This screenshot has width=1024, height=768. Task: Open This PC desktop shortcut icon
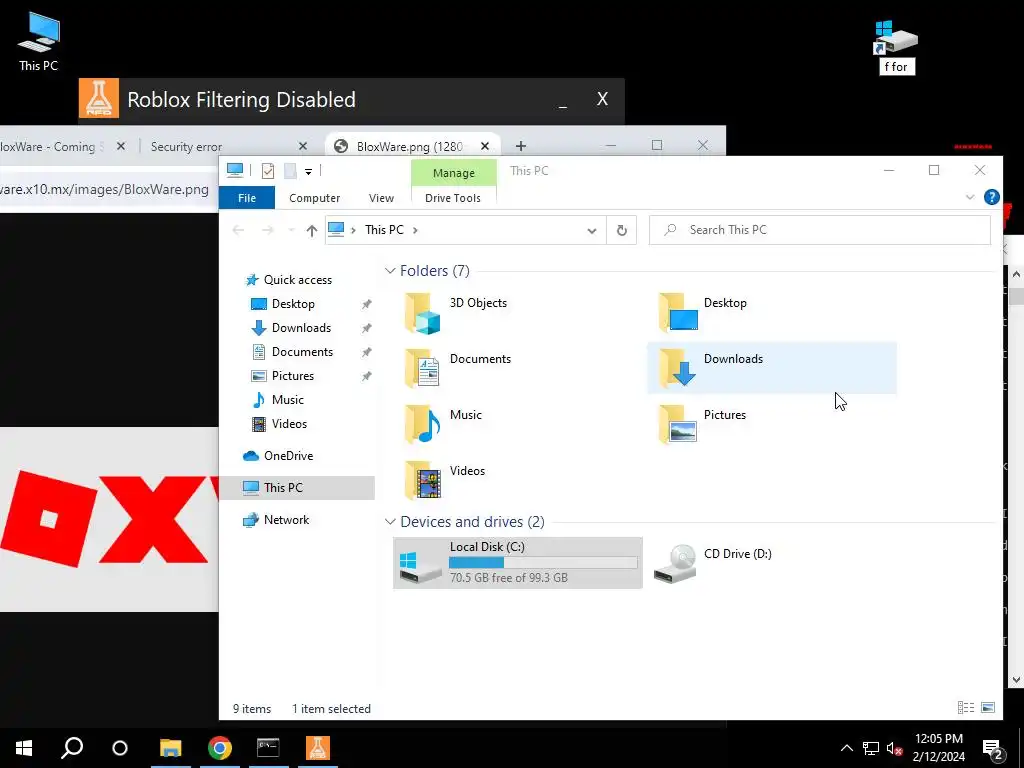[x=39, y=40]
